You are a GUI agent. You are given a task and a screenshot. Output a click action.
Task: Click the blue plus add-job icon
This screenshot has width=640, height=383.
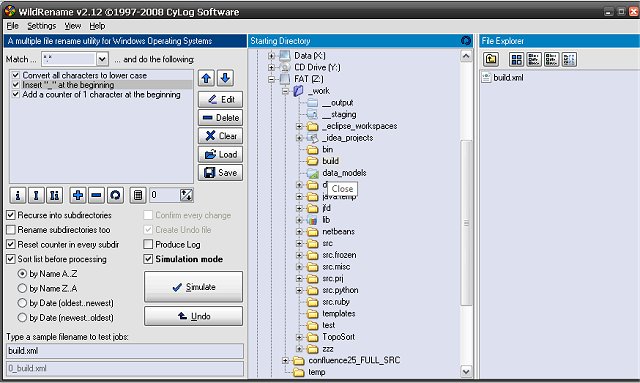pos(78,196)
